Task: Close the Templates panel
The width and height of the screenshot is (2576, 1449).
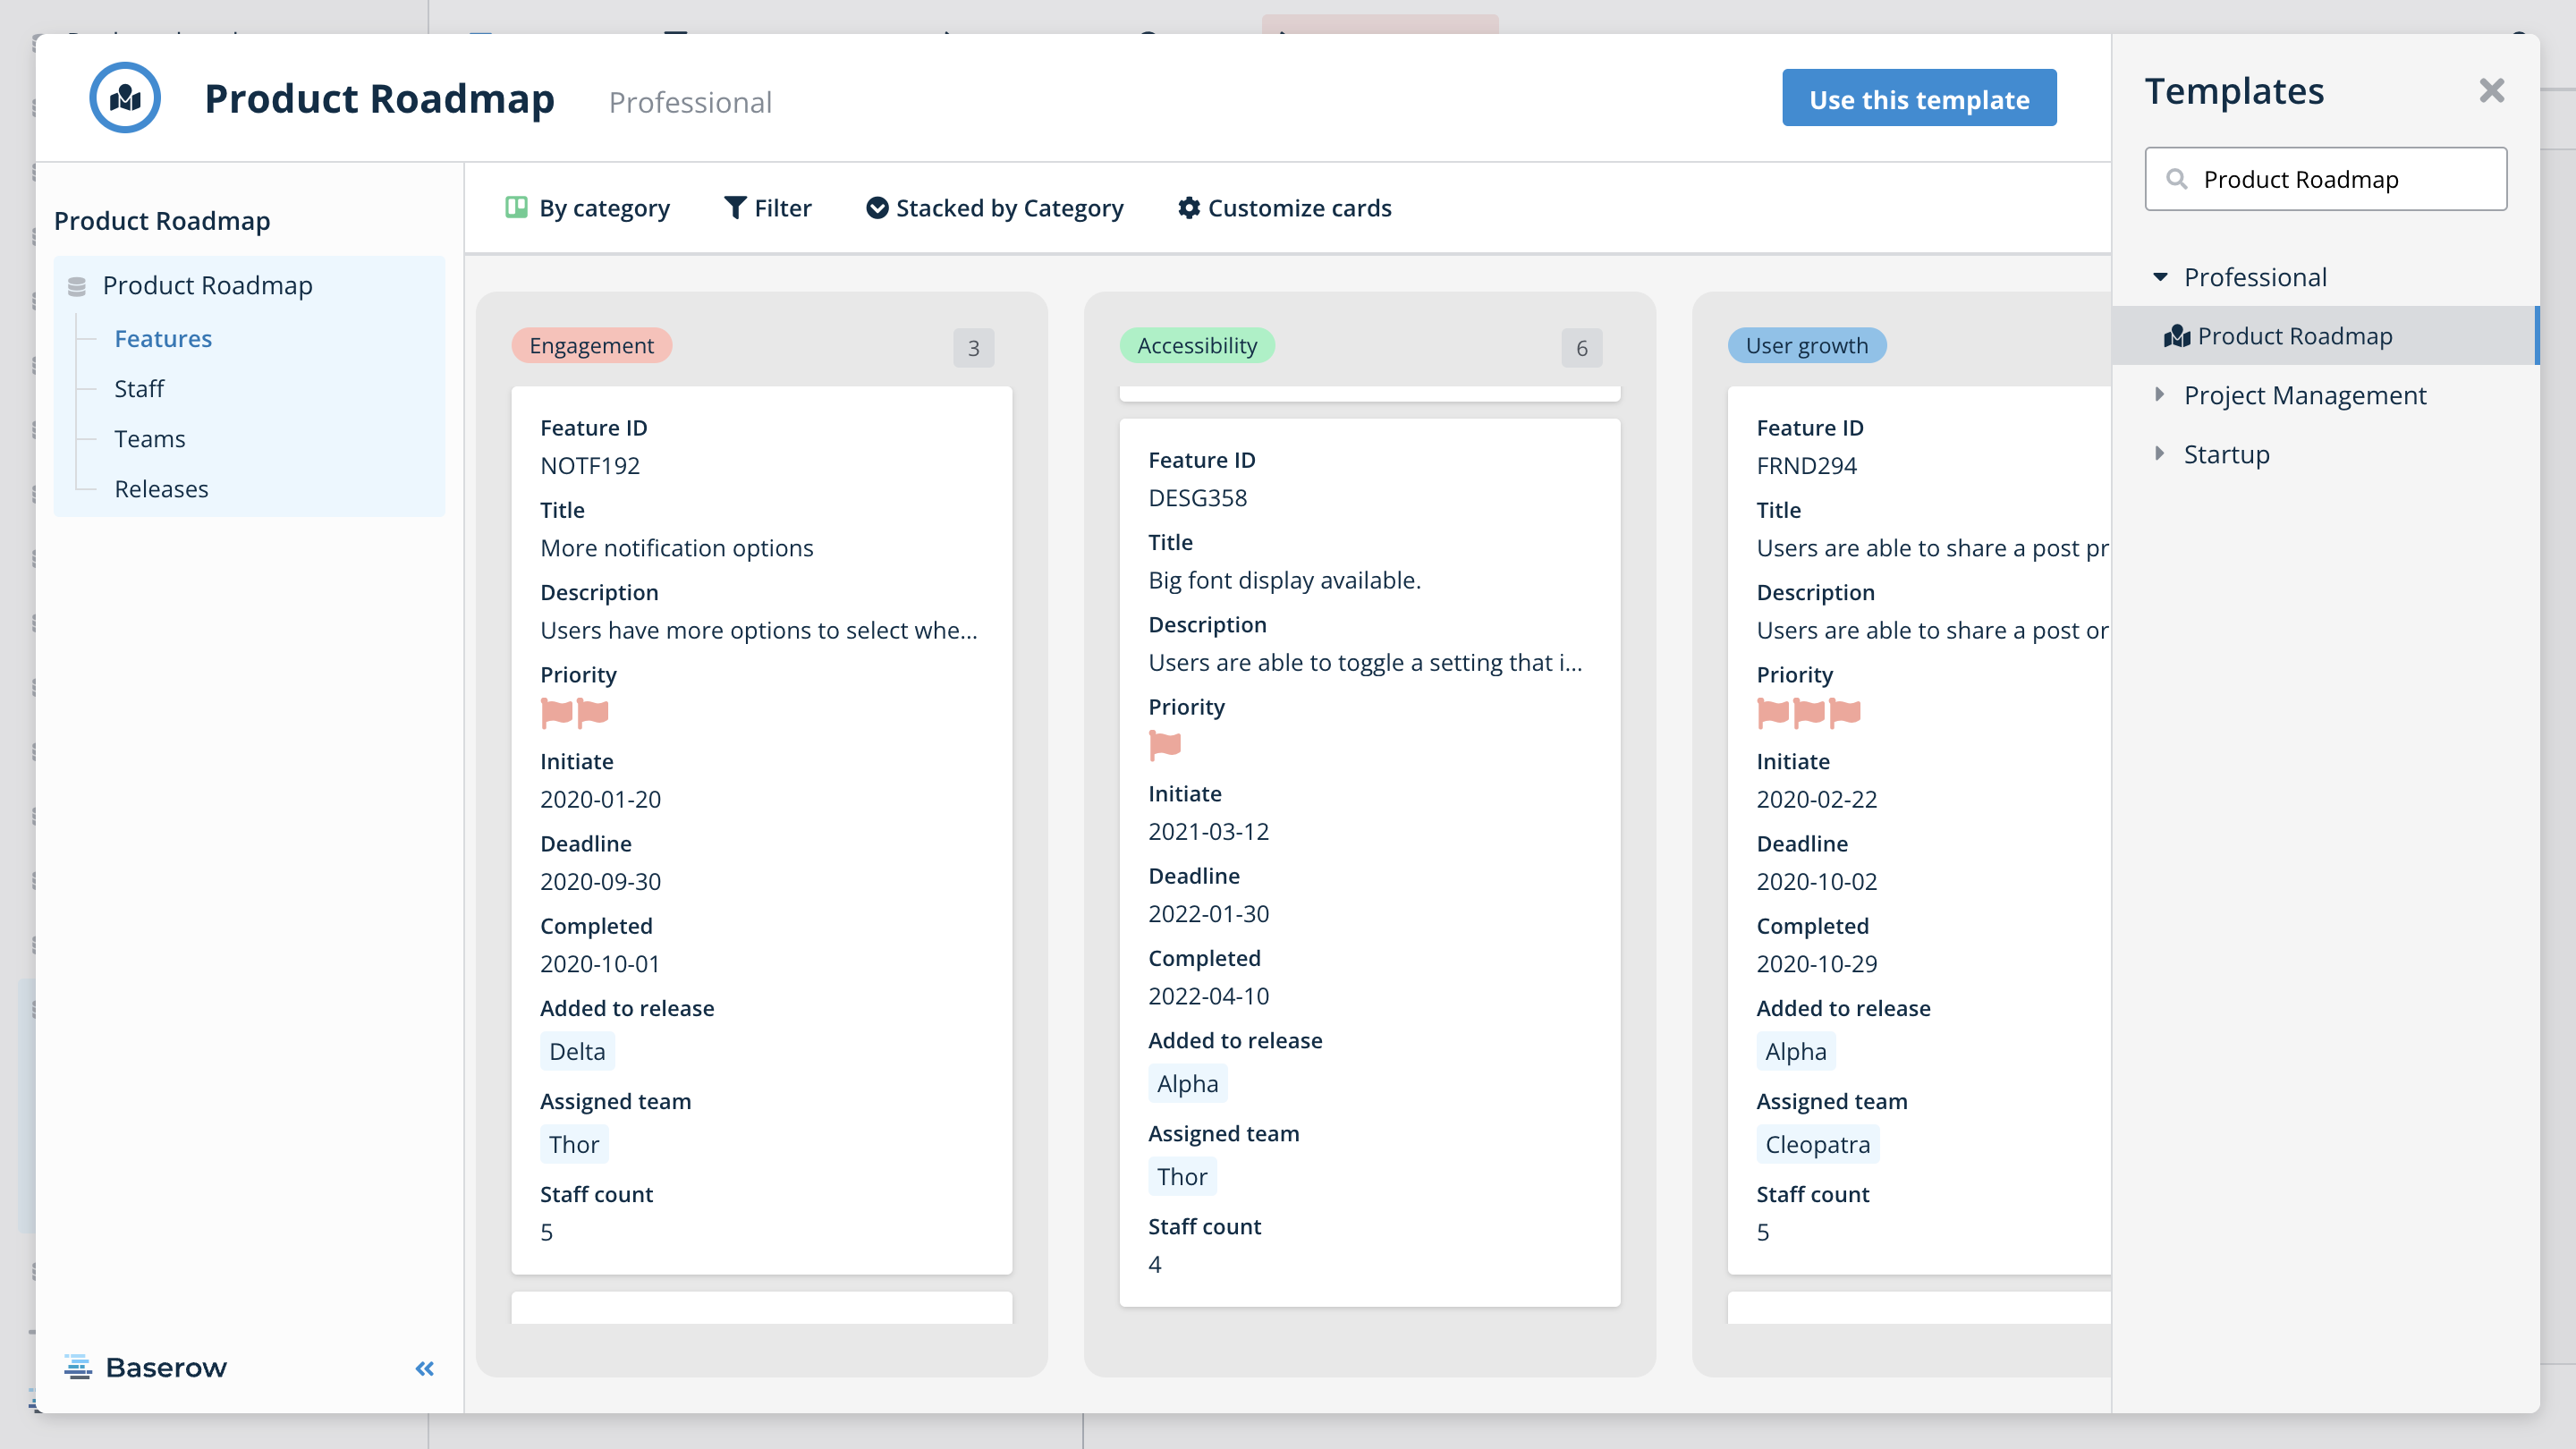Action: (2491, 90)
